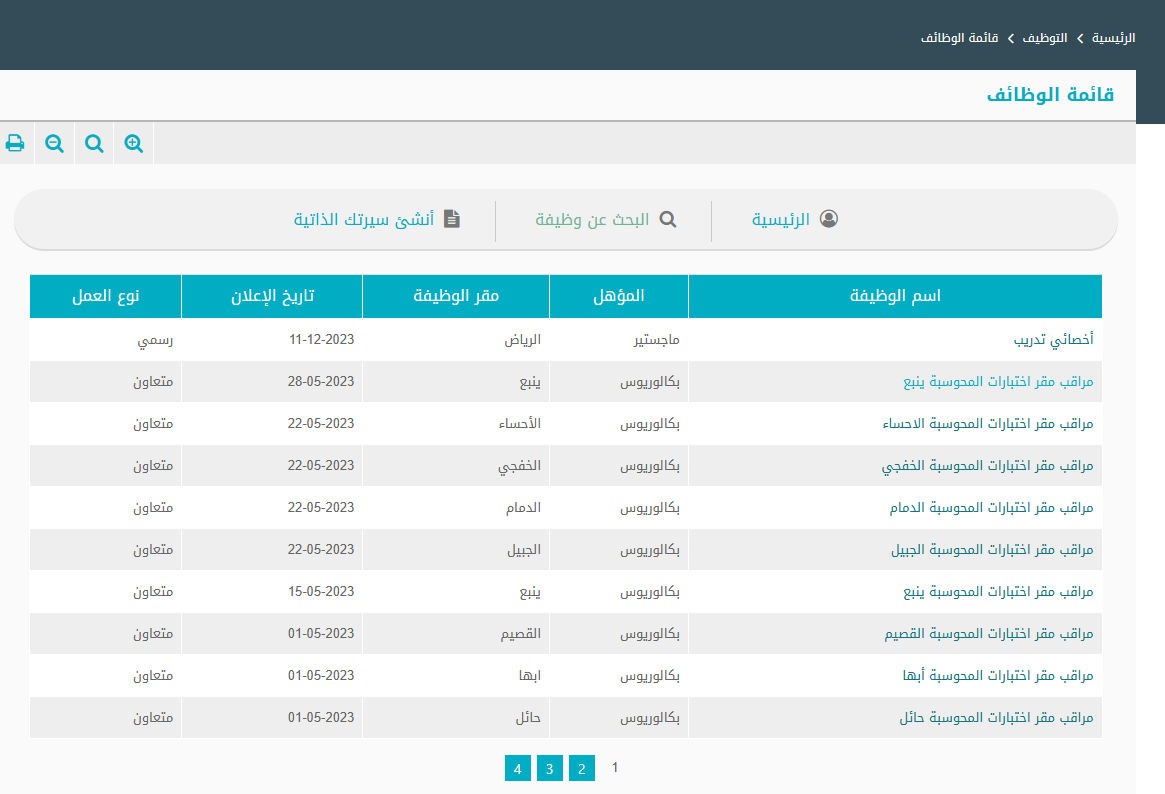Go to الرئيسية in the breadcrumb
This screenshot has height=794, width=1165.
point(1113,38)
